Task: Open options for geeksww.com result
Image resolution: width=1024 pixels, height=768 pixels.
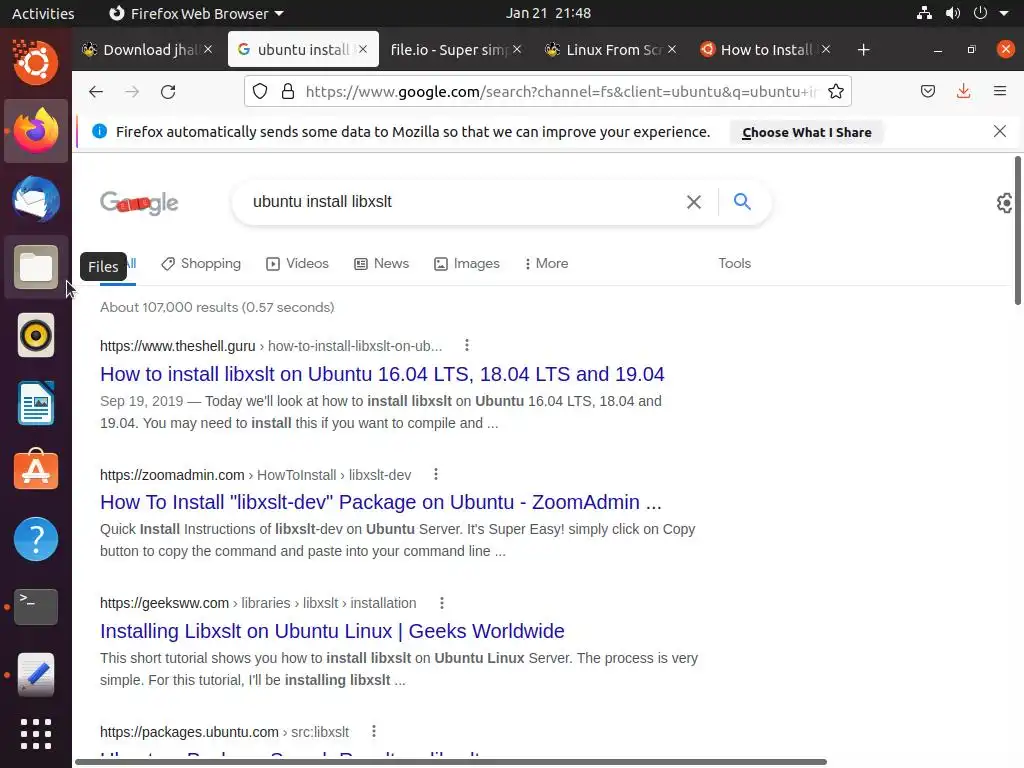Action: click(441, 603)
